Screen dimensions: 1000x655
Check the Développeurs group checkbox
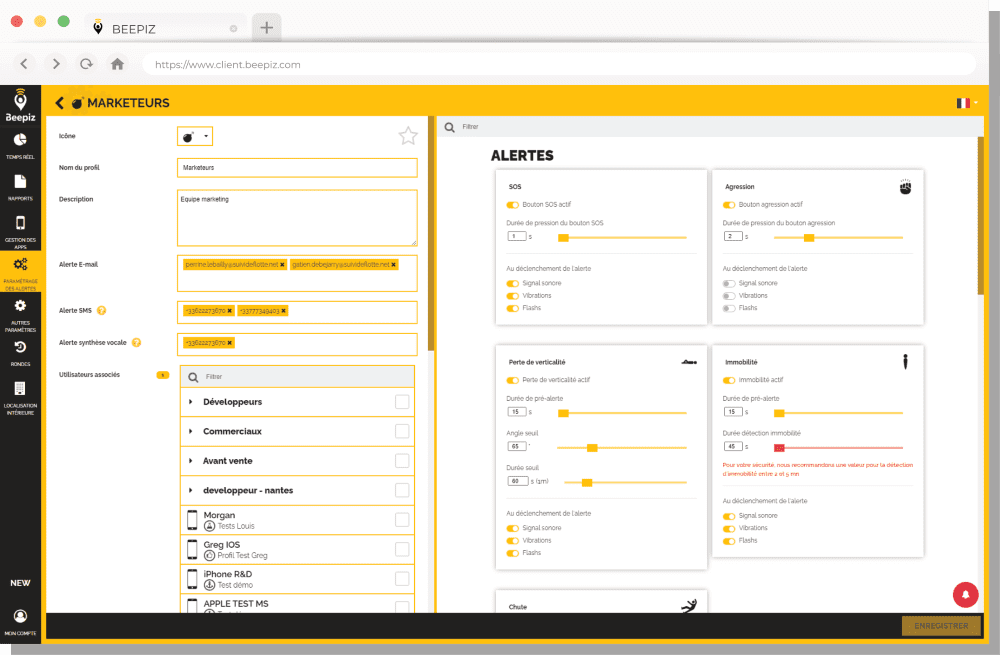pyautogui.click(x=403, y=402)
